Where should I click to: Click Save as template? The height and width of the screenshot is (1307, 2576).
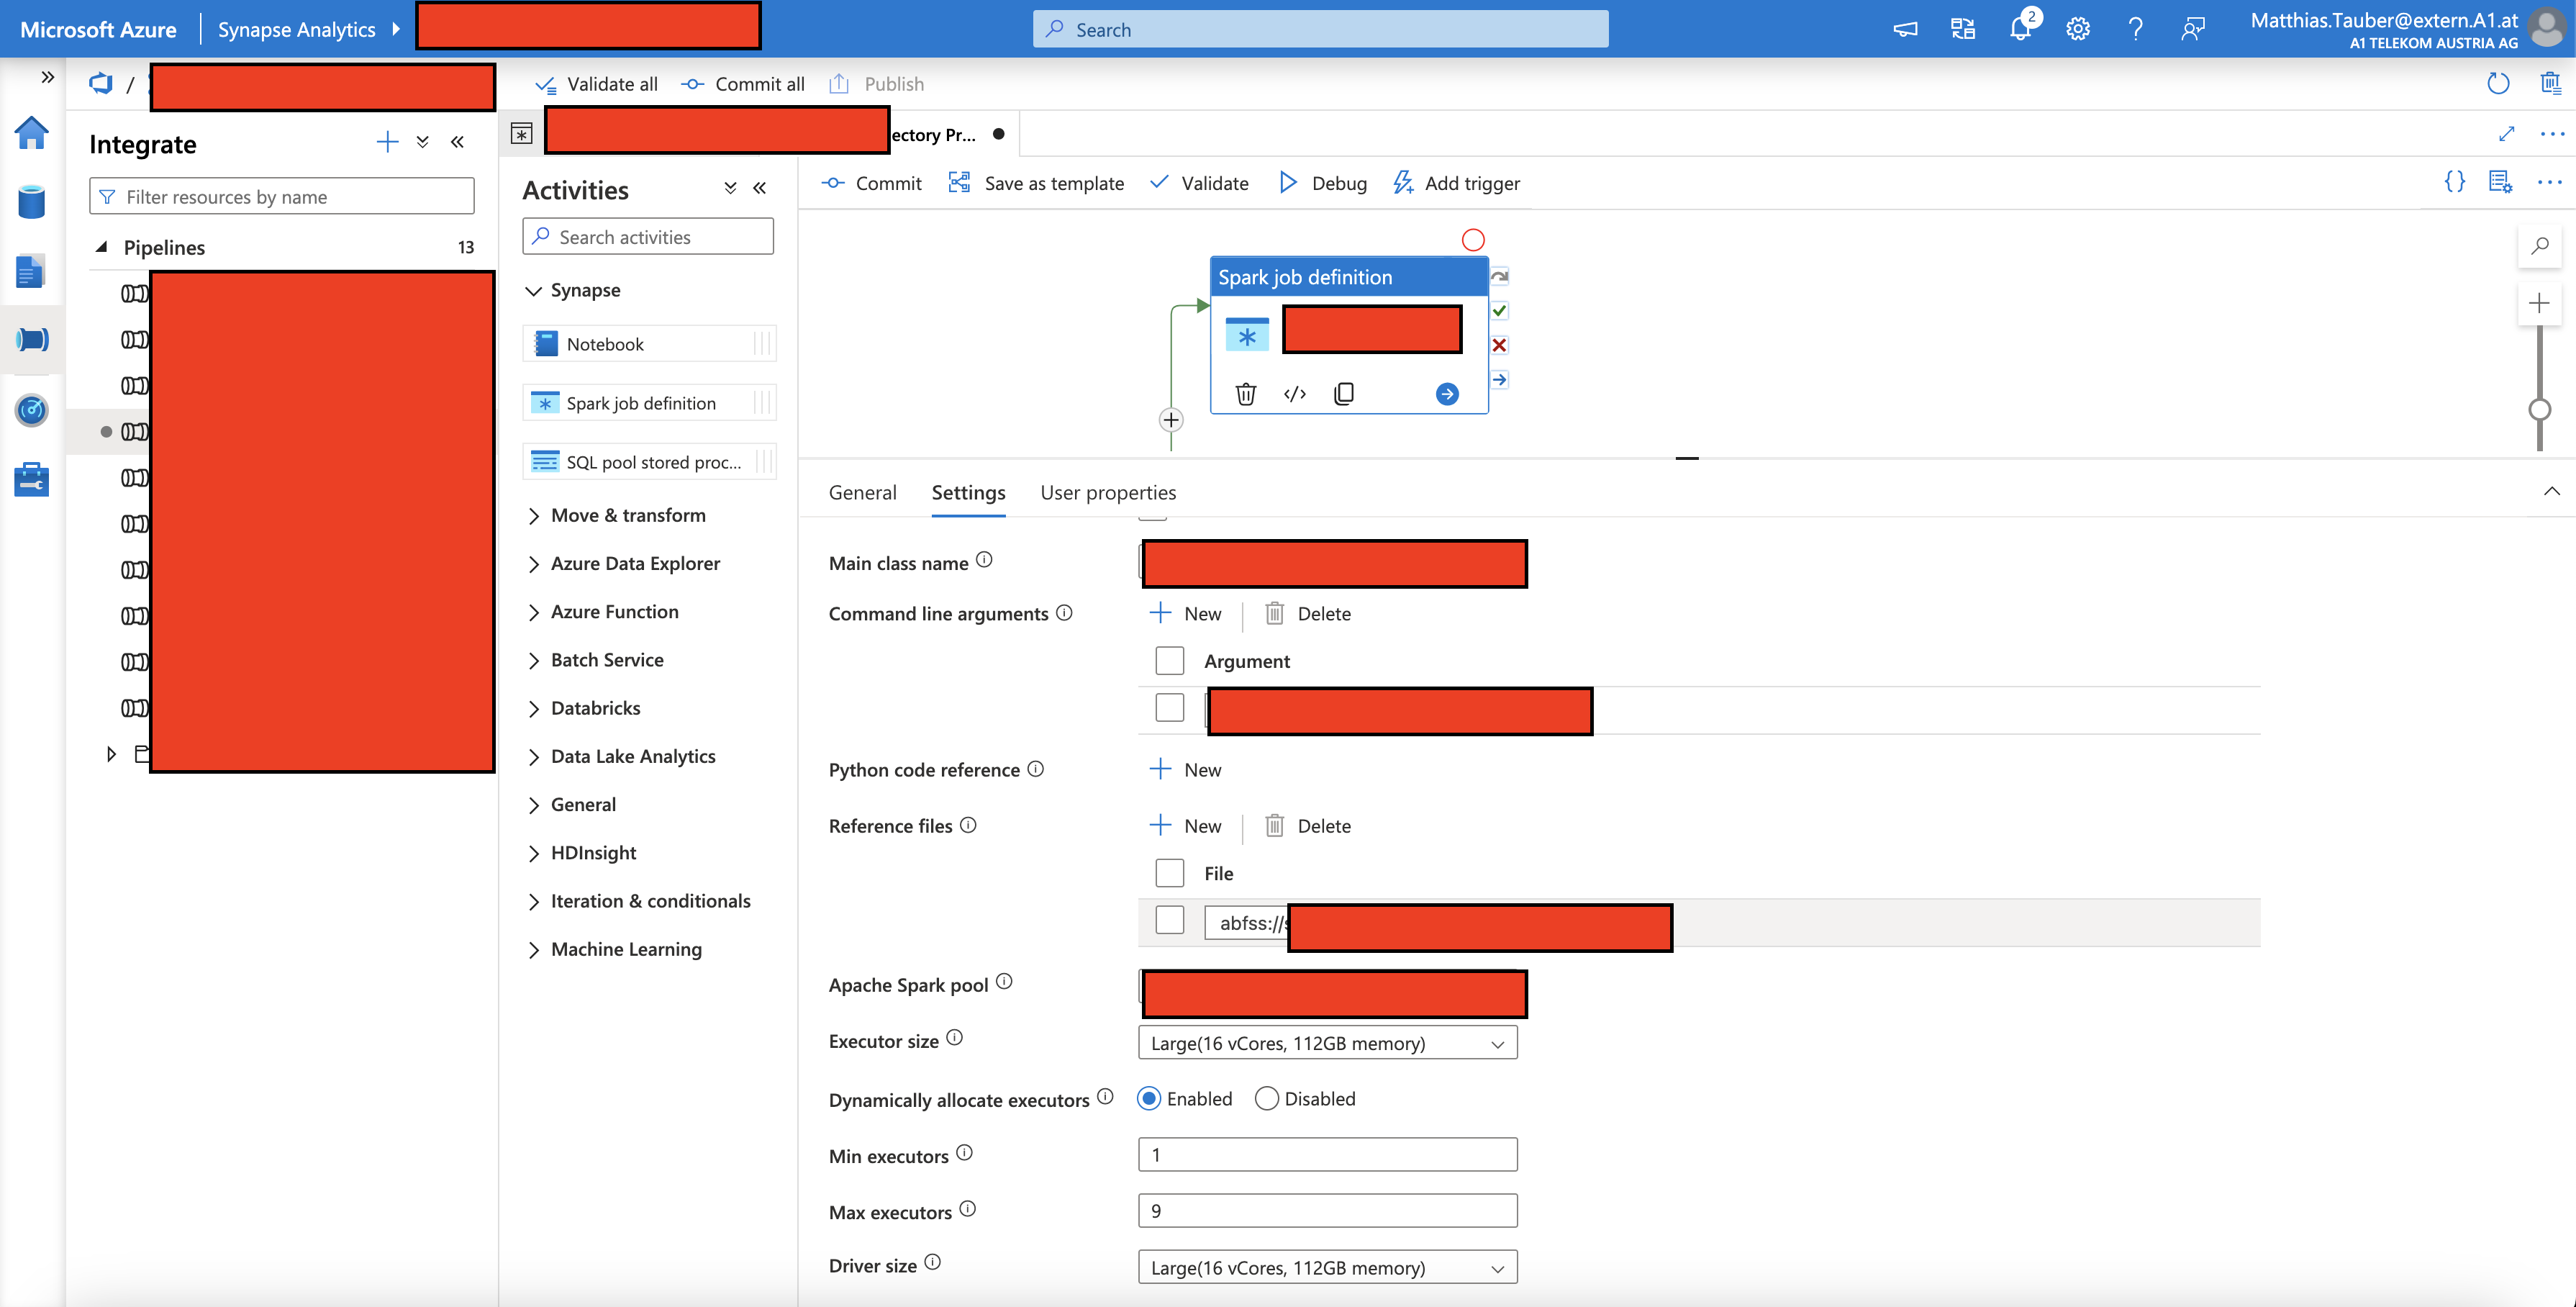tap(1036, 183)
